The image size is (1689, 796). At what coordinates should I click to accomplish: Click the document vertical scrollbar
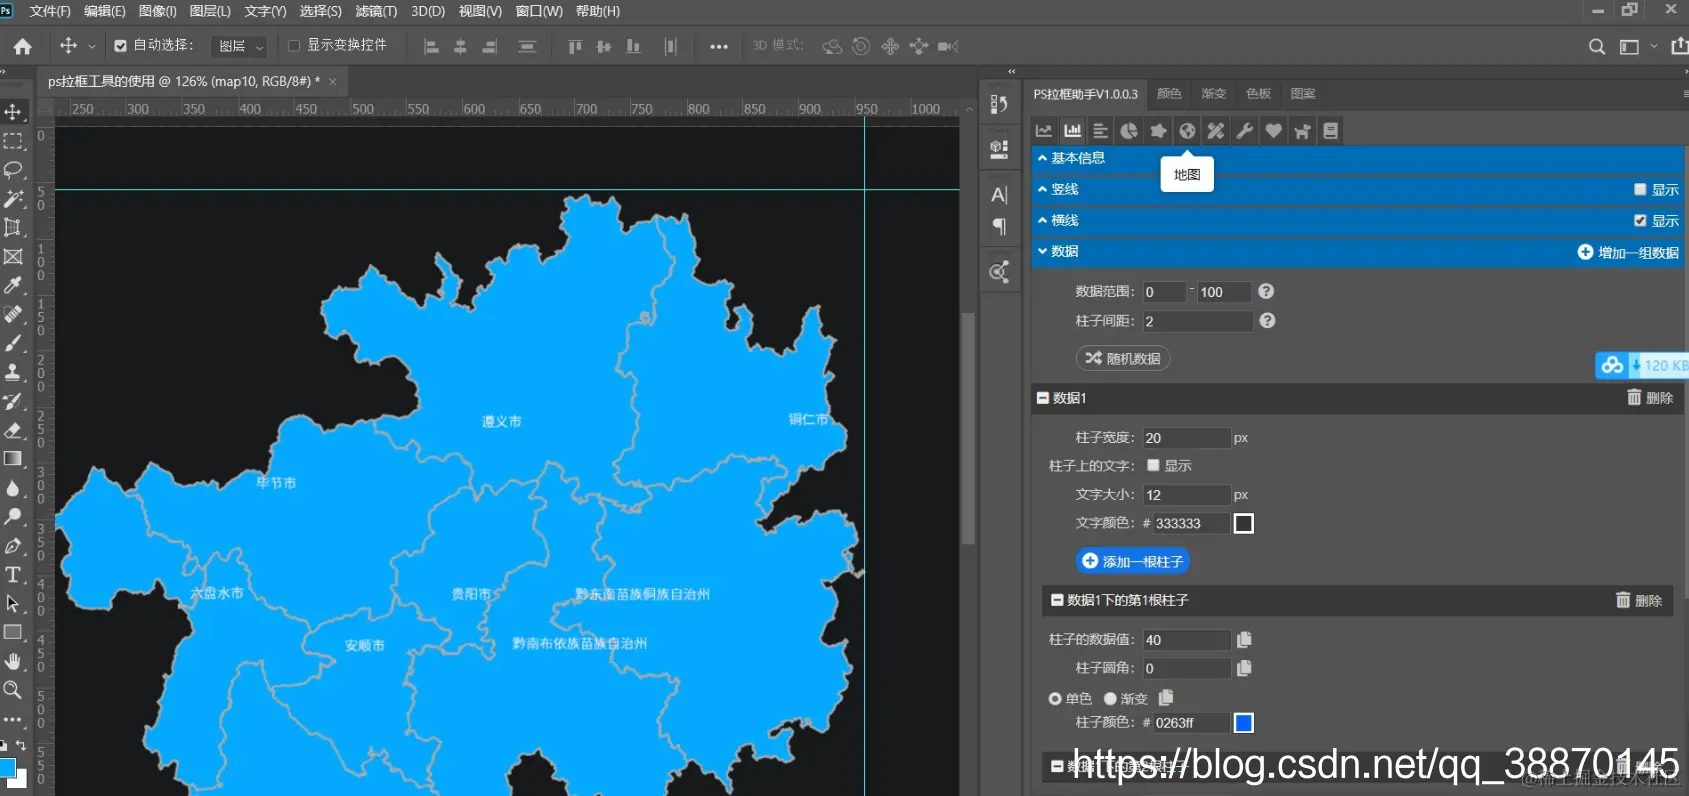968,428
